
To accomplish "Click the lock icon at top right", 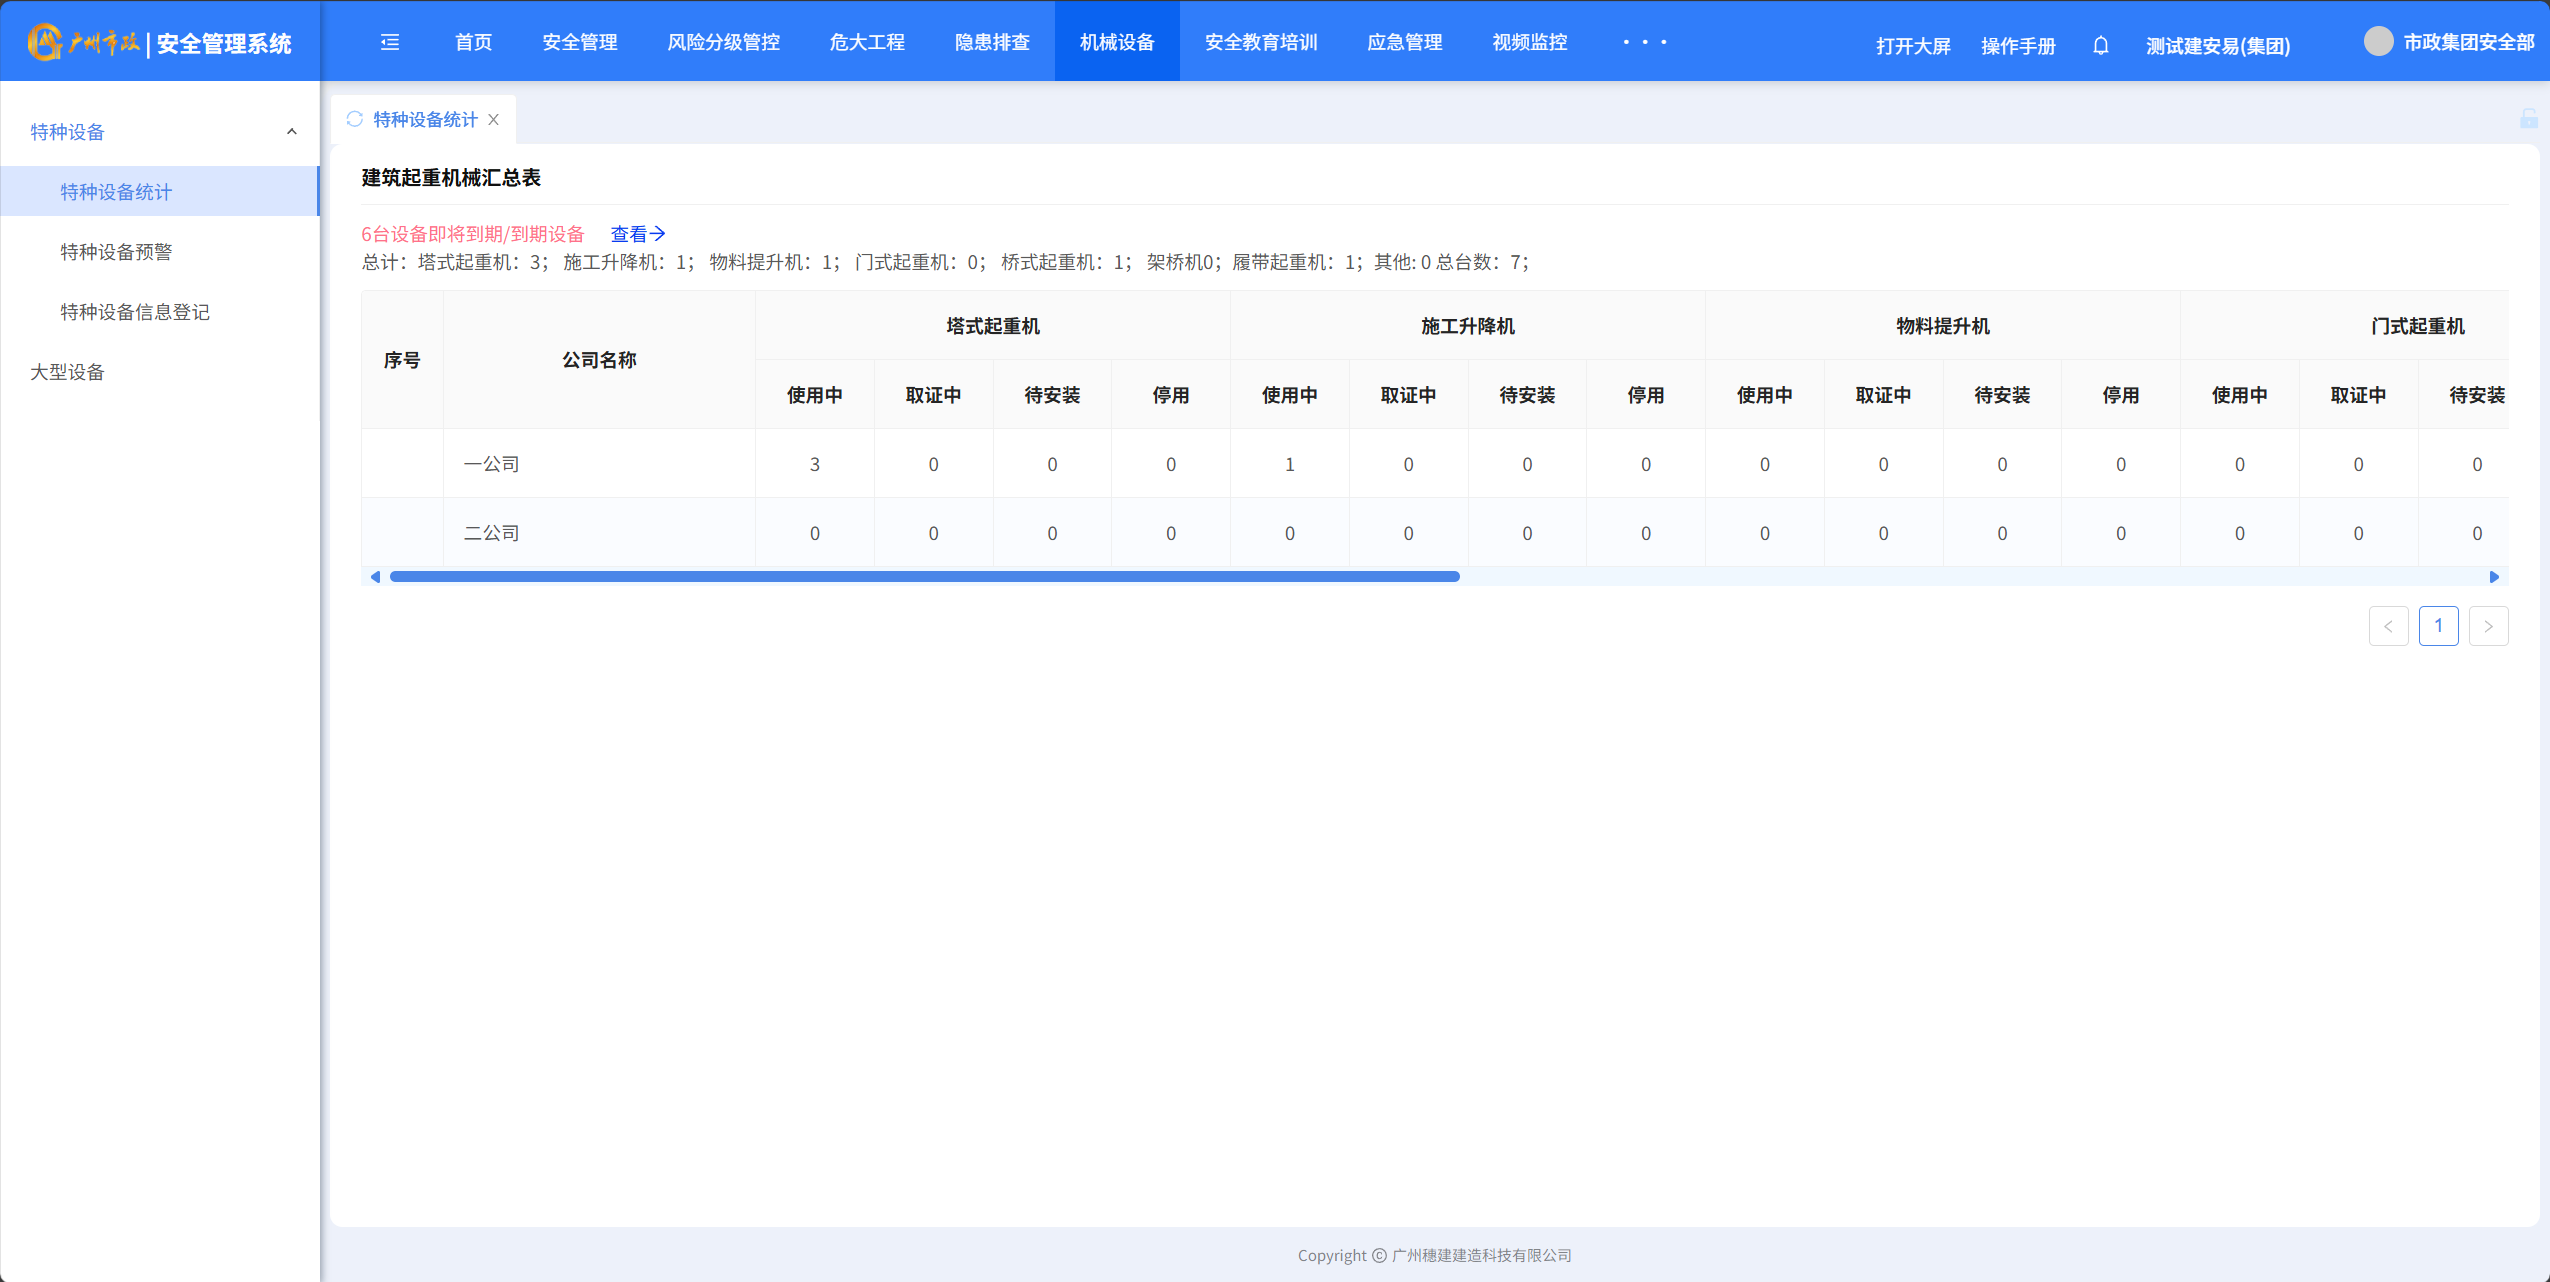I will [2528, 119].
